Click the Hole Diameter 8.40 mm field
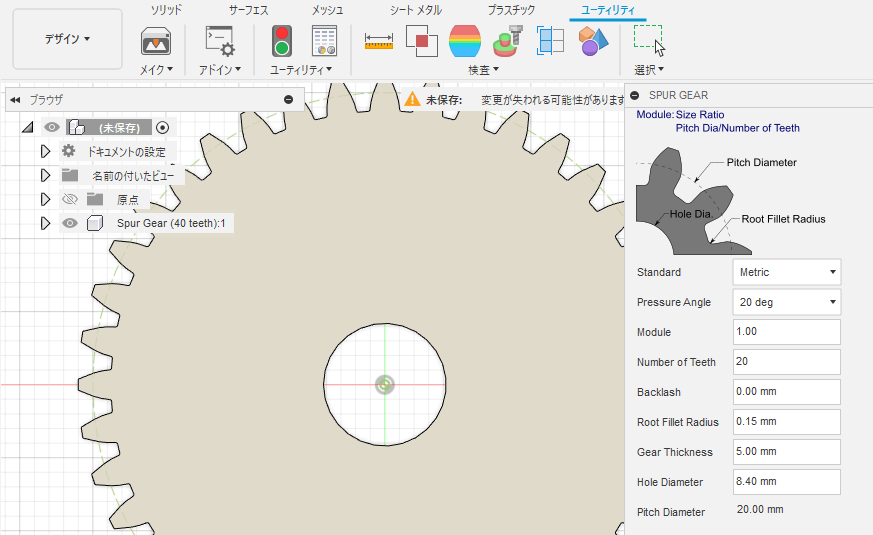Screen dimensions: 873x535 coord(786,482)
